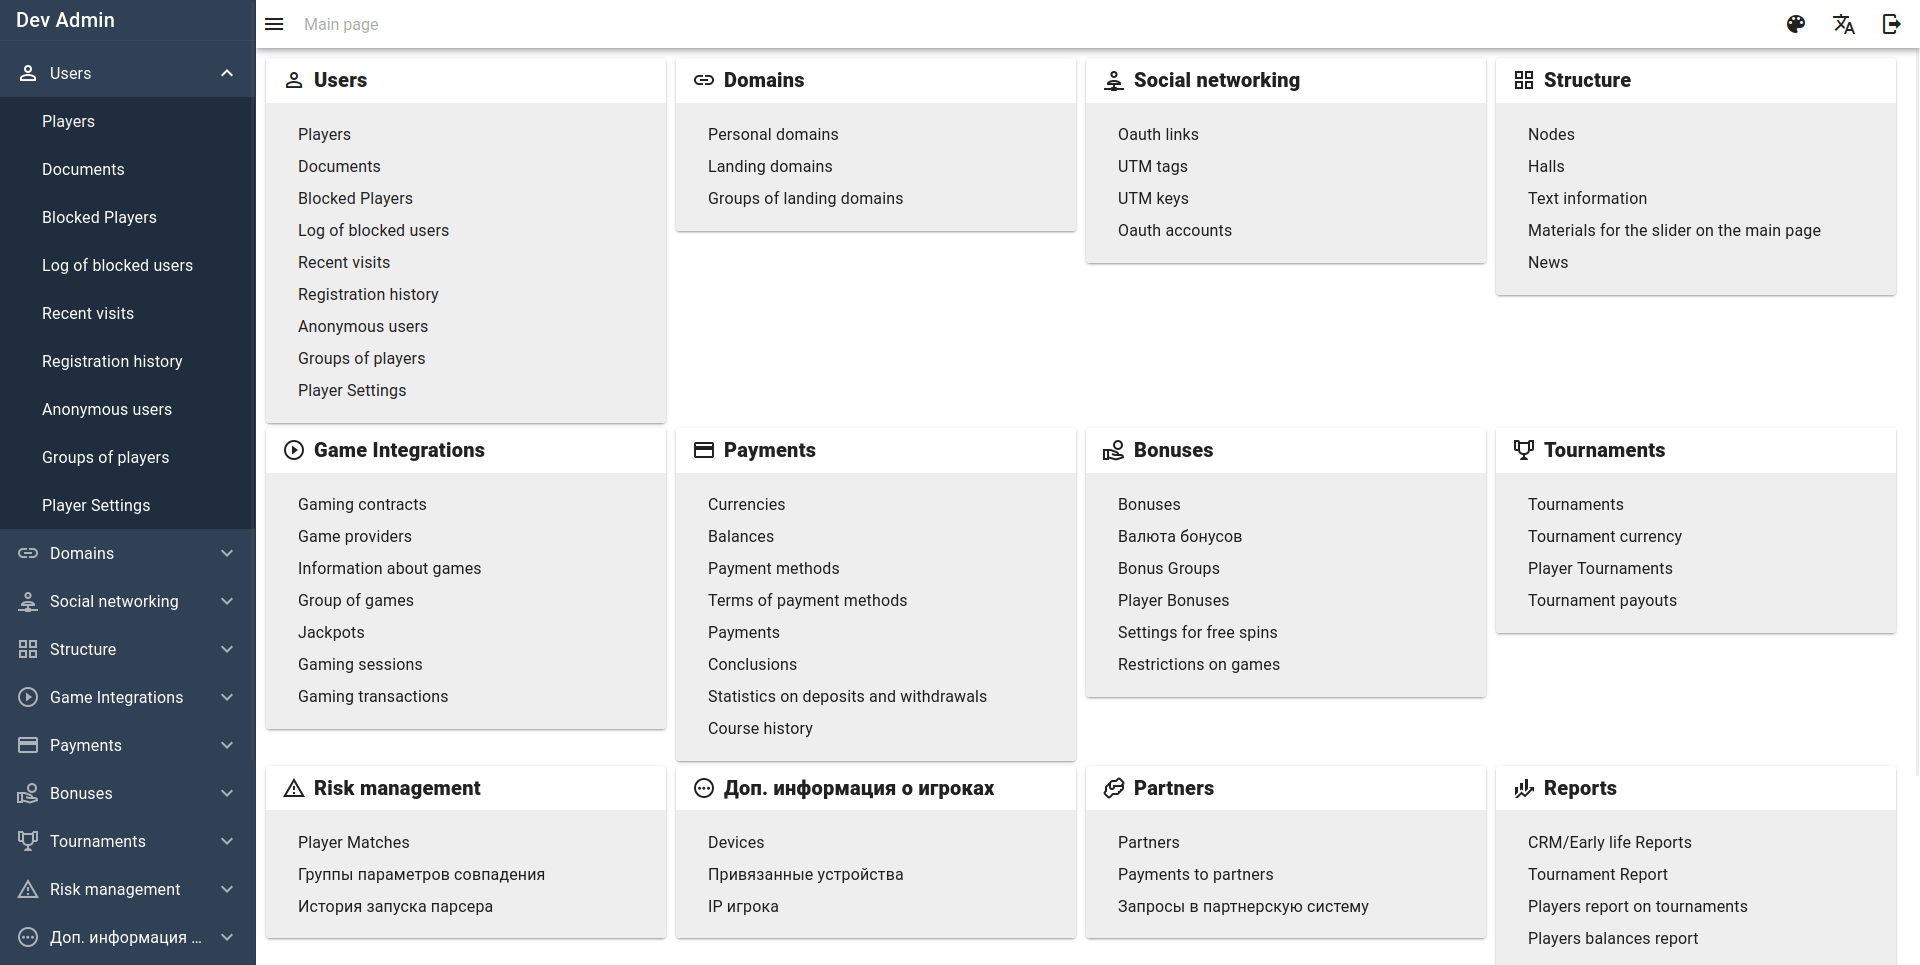Click the Main page breadcrumb field

click(340, 24)
